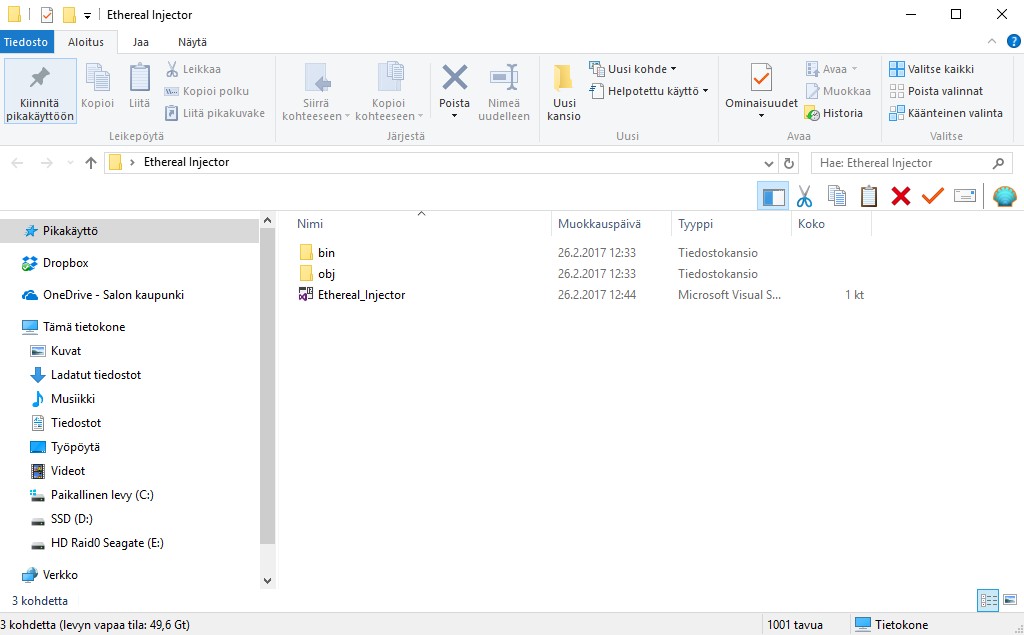This screenshot has width=1024, height=635.
Task: Click Valitse kaikki select all
Action: (x=931, y=69)
